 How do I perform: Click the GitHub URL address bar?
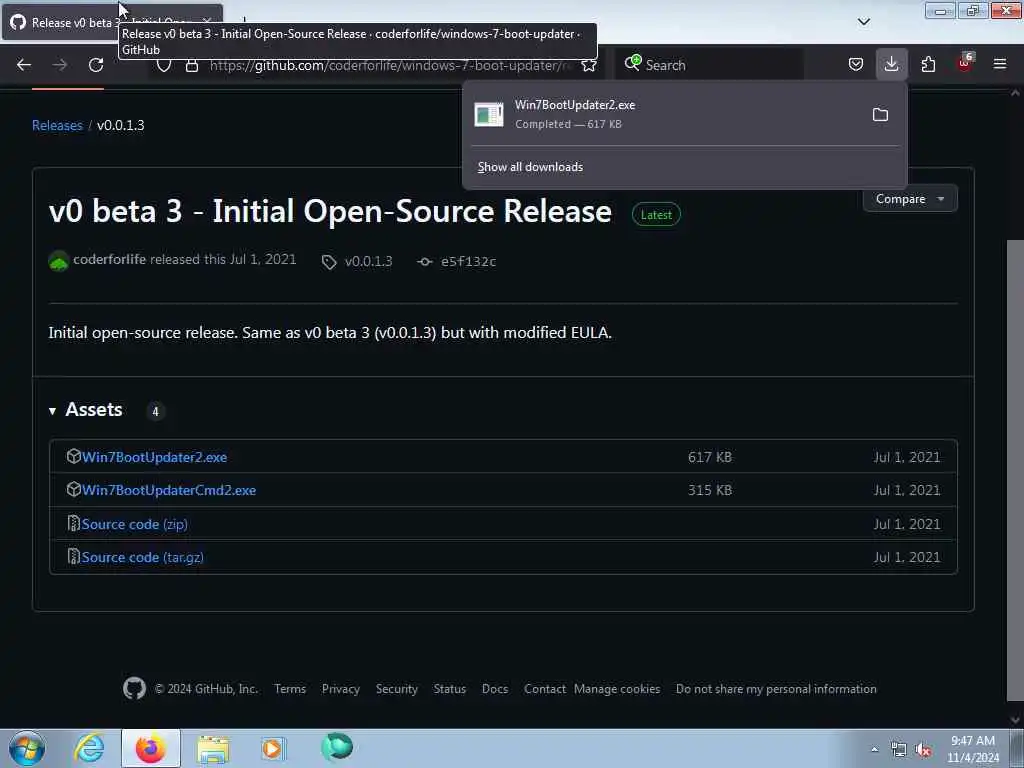[390, 65]
